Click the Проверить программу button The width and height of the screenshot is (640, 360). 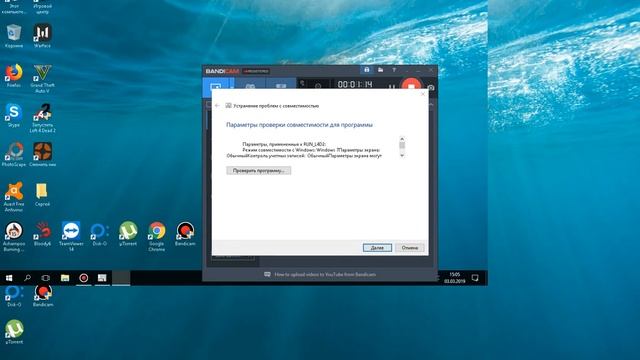tap(259, 171)
